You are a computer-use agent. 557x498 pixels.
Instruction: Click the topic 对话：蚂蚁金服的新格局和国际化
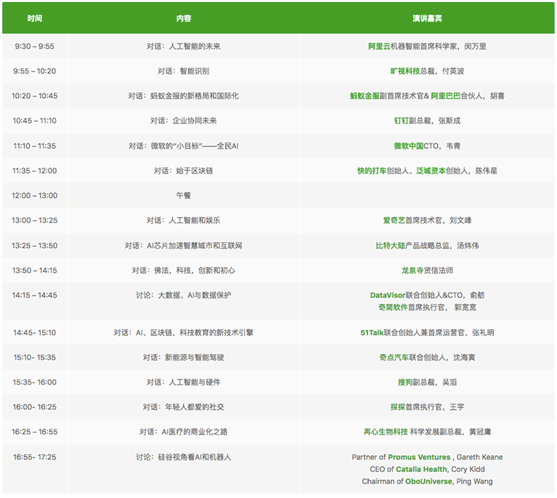[183, 96]
